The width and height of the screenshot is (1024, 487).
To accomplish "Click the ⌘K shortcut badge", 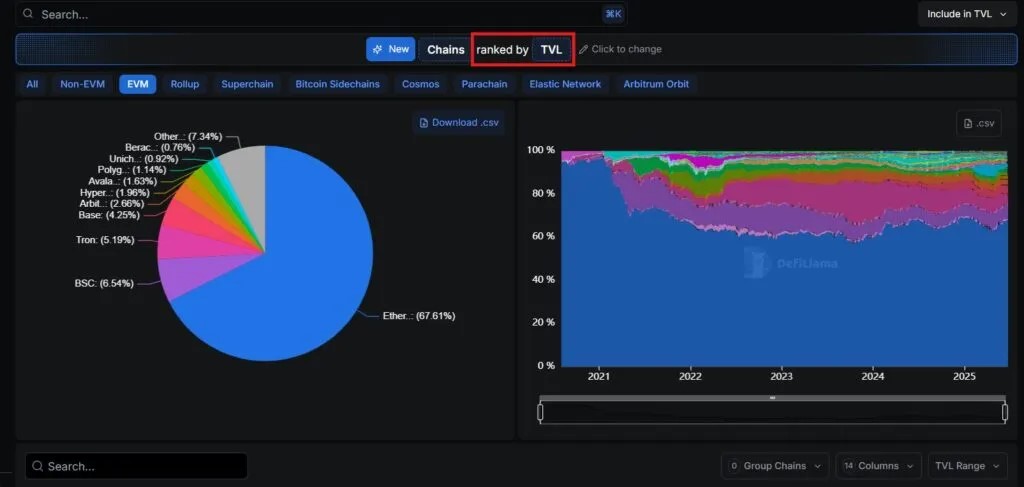I will tap(613, 14).
